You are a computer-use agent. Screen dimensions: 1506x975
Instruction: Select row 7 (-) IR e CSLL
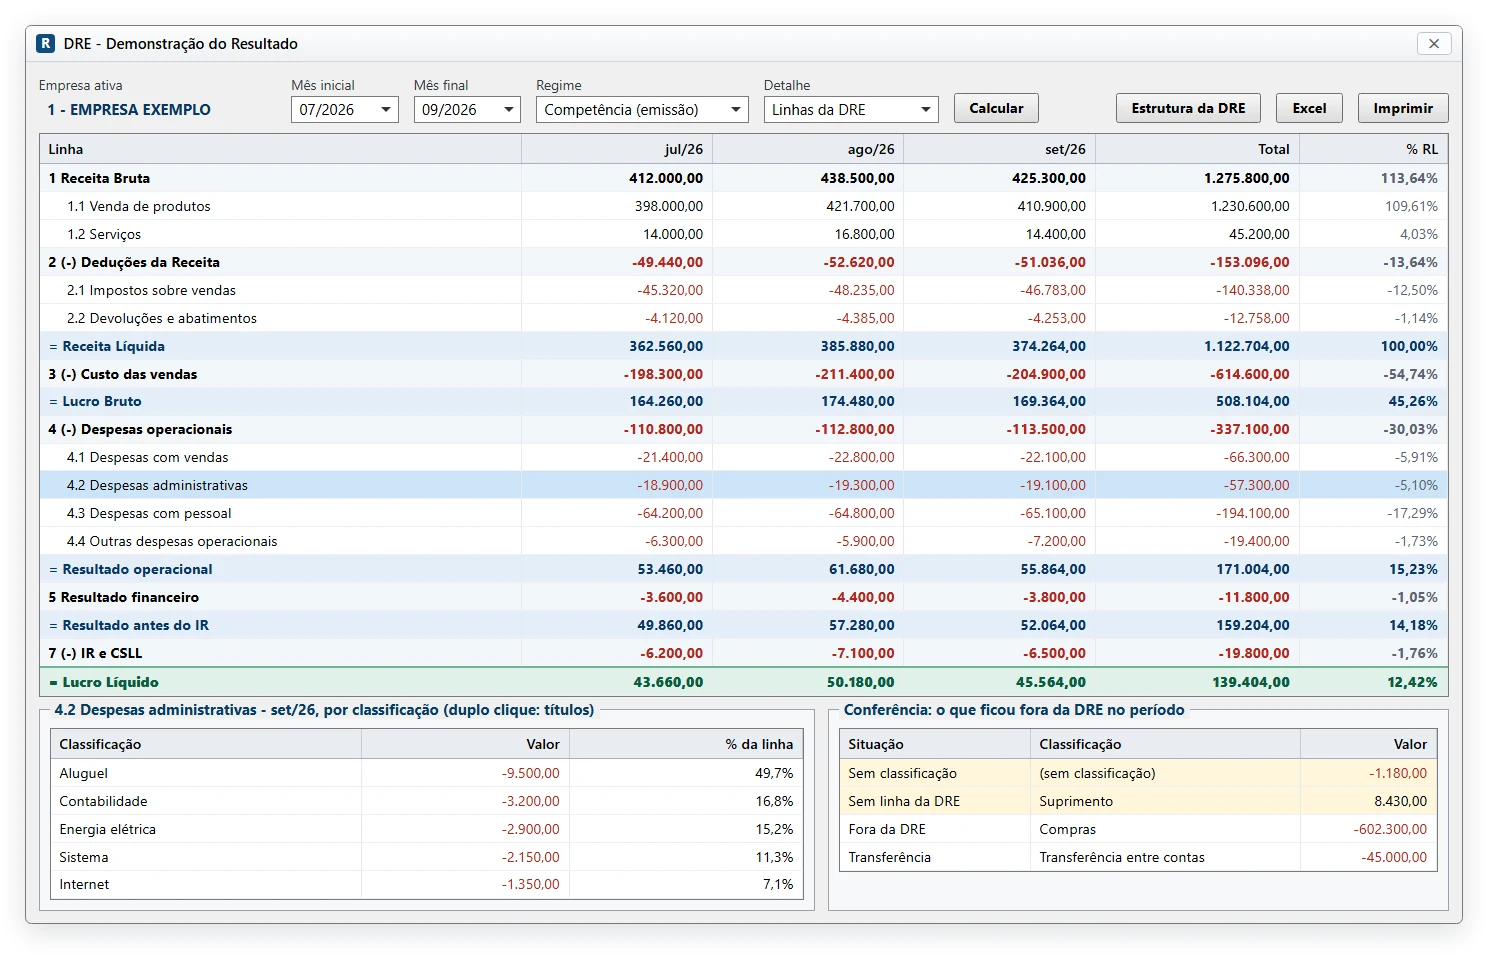tap(744, 653)
